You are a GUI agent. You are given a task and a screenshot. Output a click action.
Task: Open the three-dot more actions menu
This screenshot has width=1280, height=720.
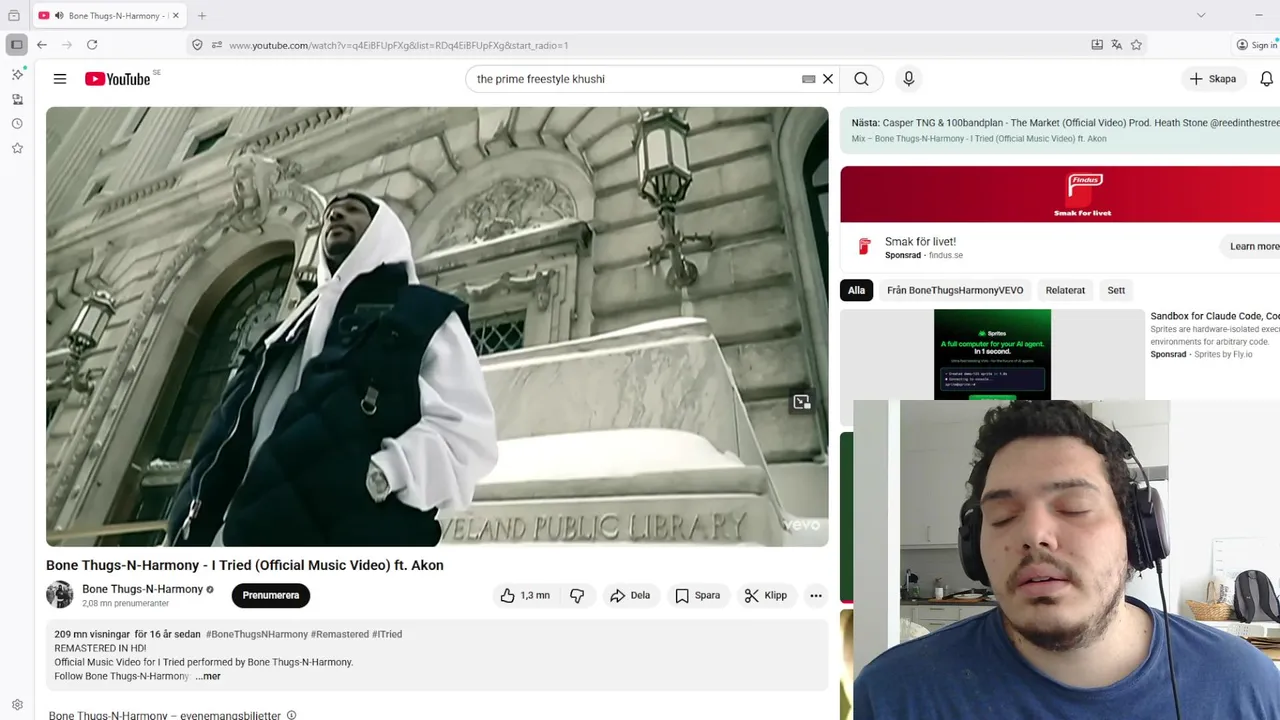point(816,595)
